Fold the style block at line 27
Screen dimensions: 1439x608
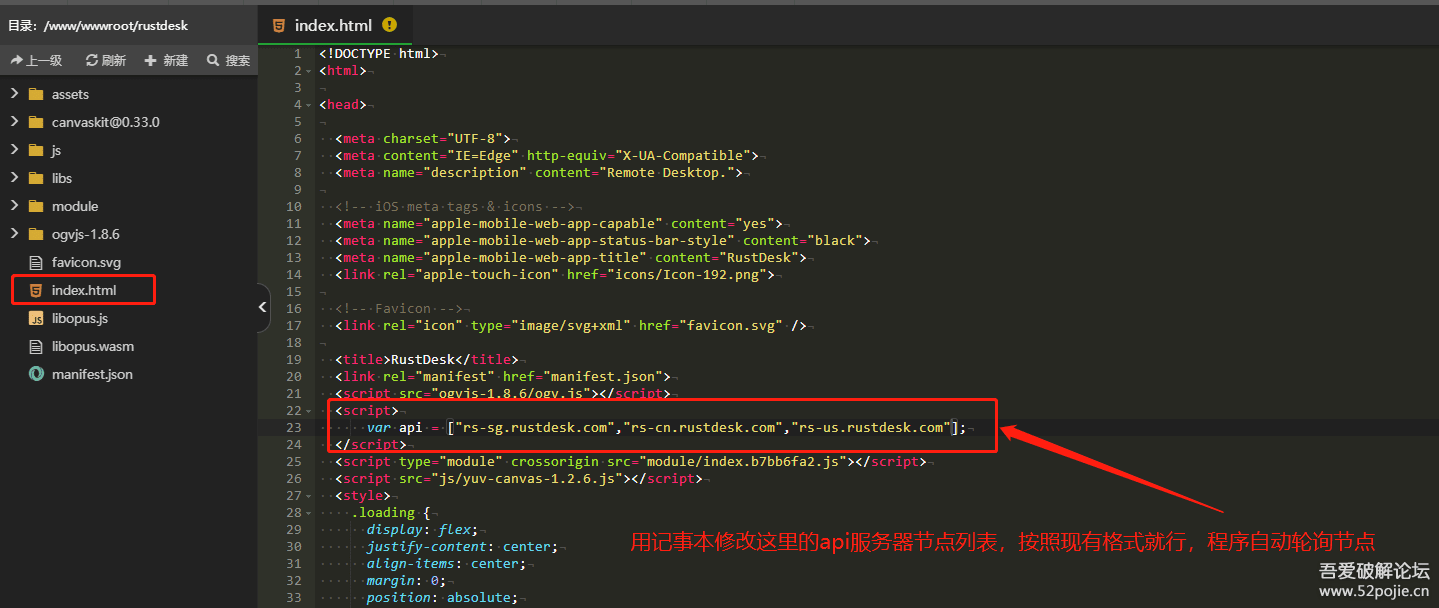(x=310, y=496)
